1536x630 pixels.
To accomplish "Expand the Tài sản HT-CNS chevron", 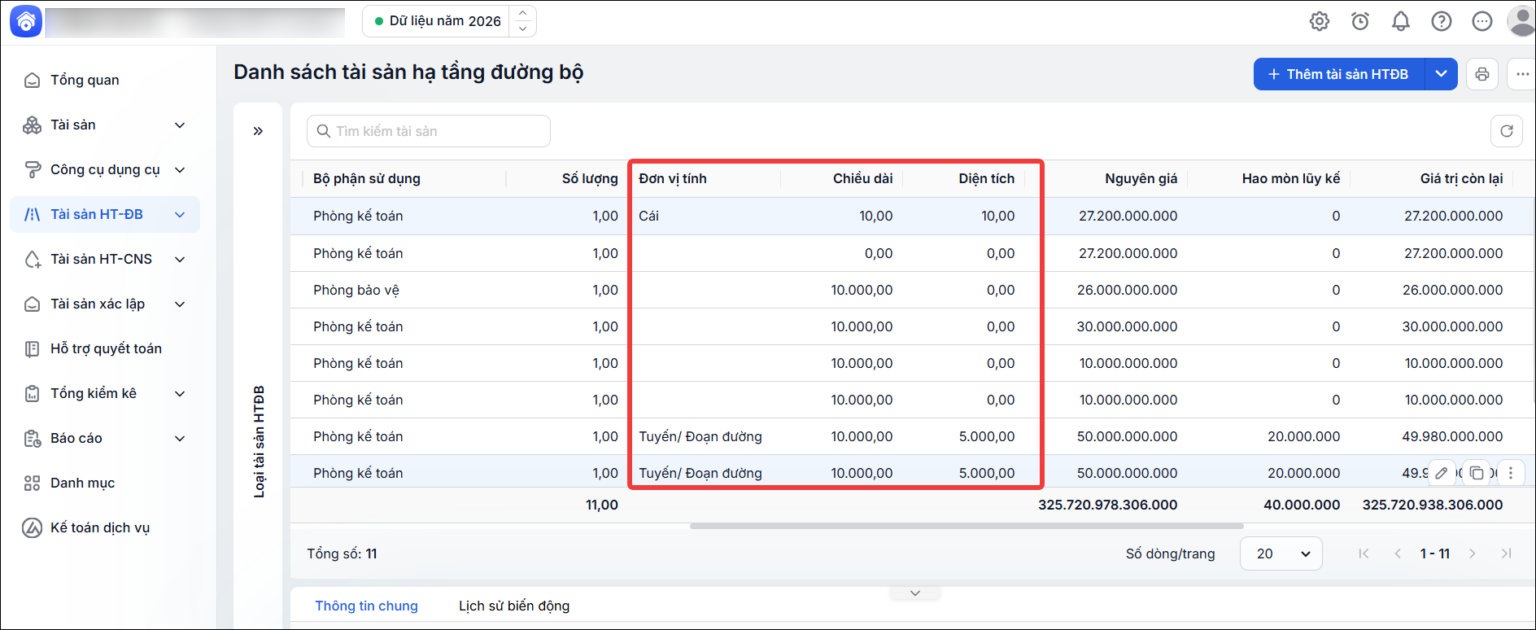I will (x=180, y=259).
